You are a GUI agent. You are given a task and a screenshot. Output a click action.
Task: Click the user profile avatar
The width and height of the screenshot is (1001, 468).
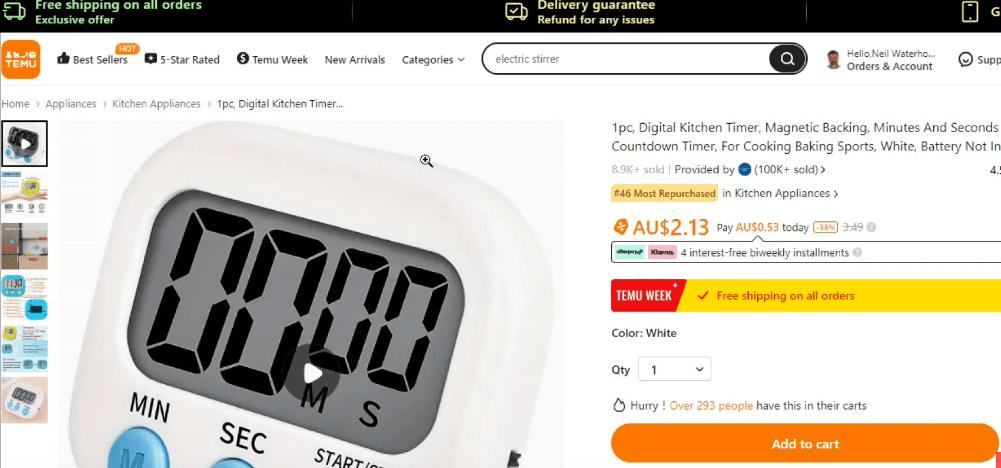click(x=833, y=59)
